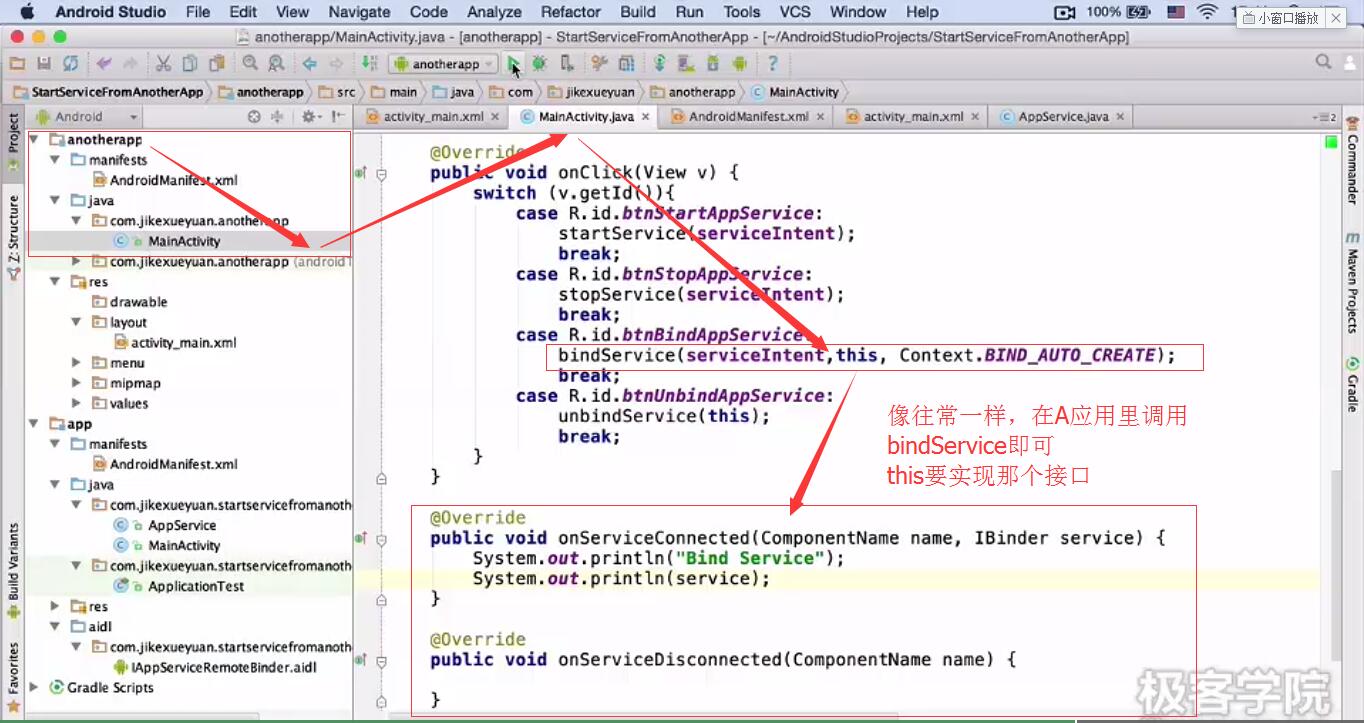This screenshot has height=723, width=1364.
Task: Switch to the AppService.java tab
Action: point(1062,117)
